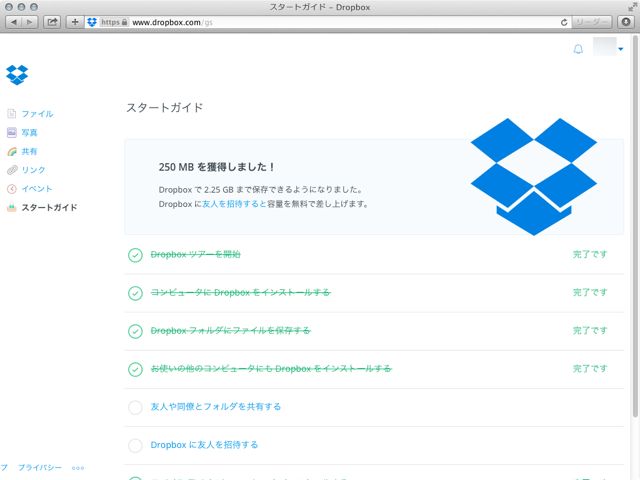Click the account avatar thumbnail
The height and width of the screenshot is (480, 640).
[x=604, y=47]
